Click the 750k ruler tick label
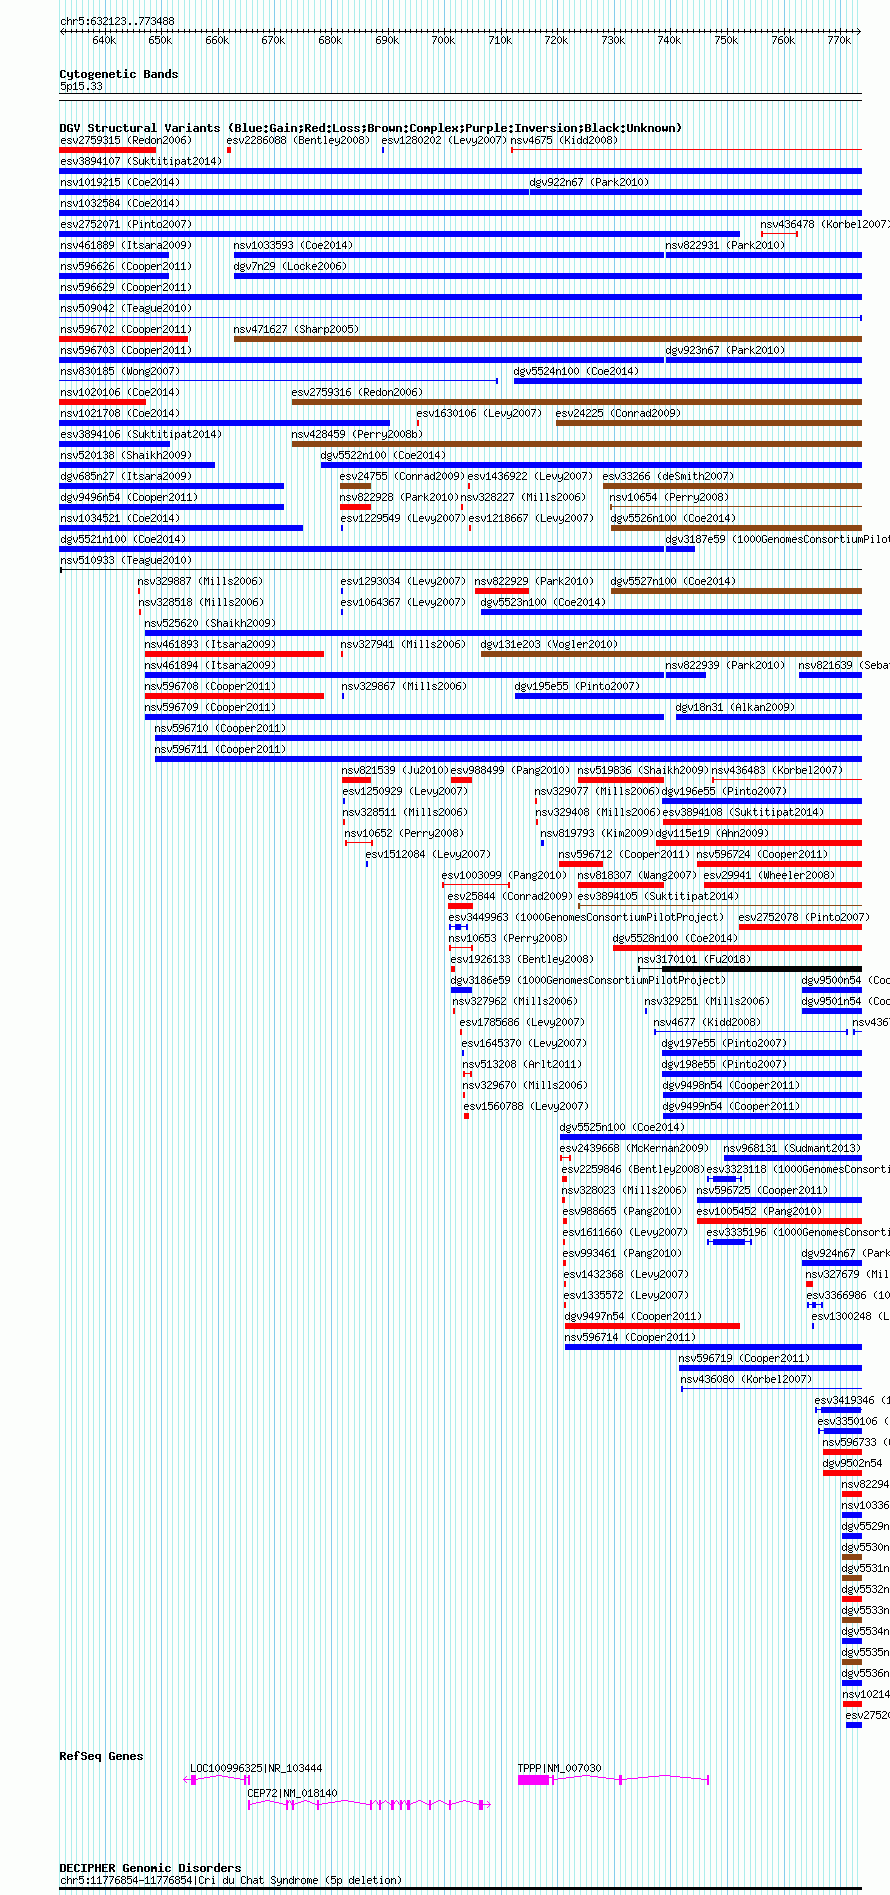 pos(726,41)
